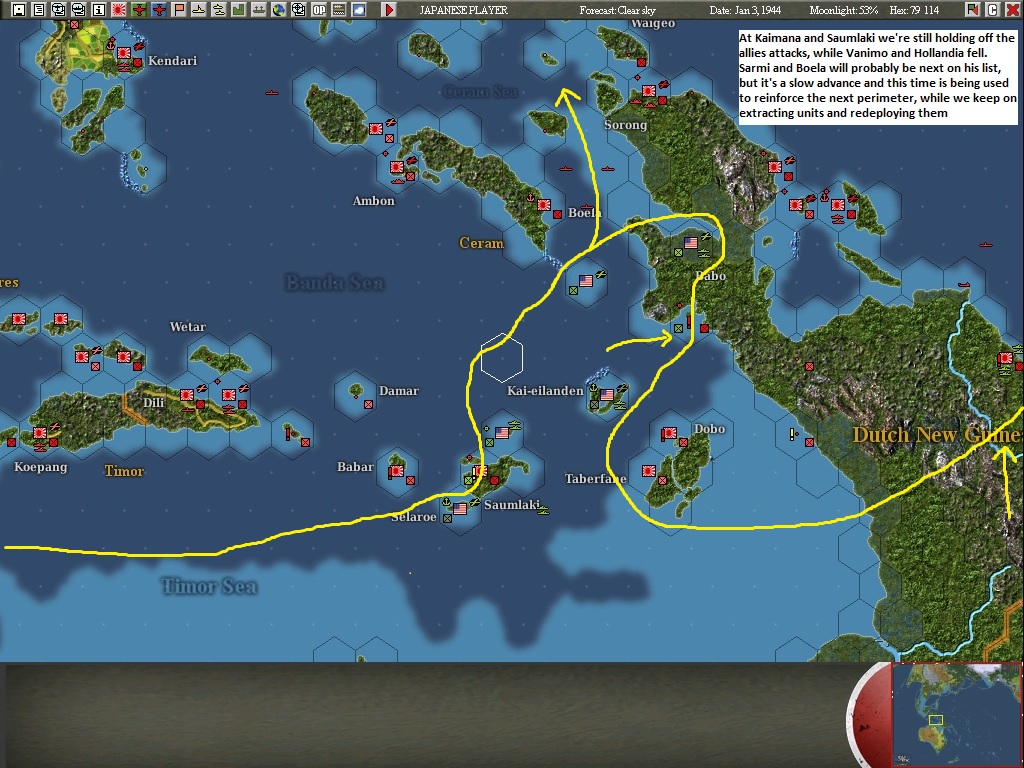
Task: Click the red arrow end turn button
Action: click(x=389, y=10)
